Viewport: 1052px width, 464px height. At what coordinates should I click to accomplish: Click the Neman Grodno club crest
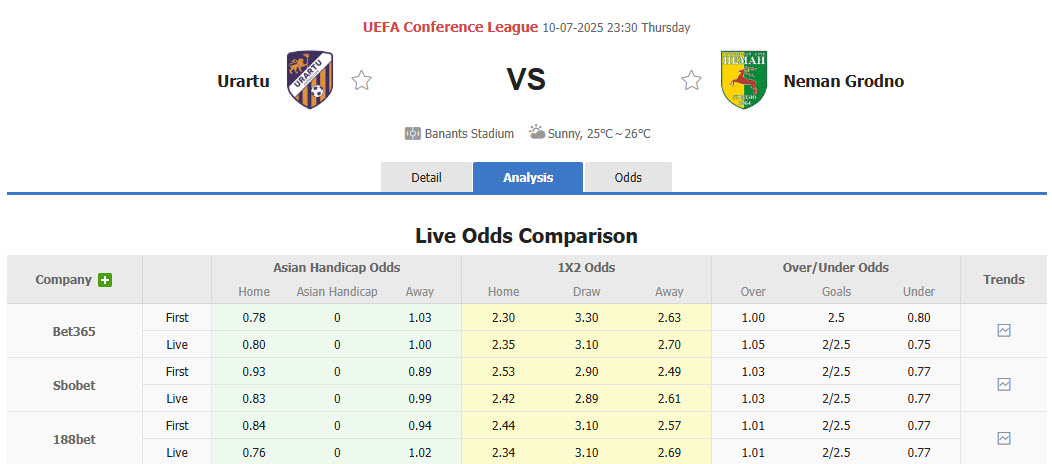coord(743,80)
